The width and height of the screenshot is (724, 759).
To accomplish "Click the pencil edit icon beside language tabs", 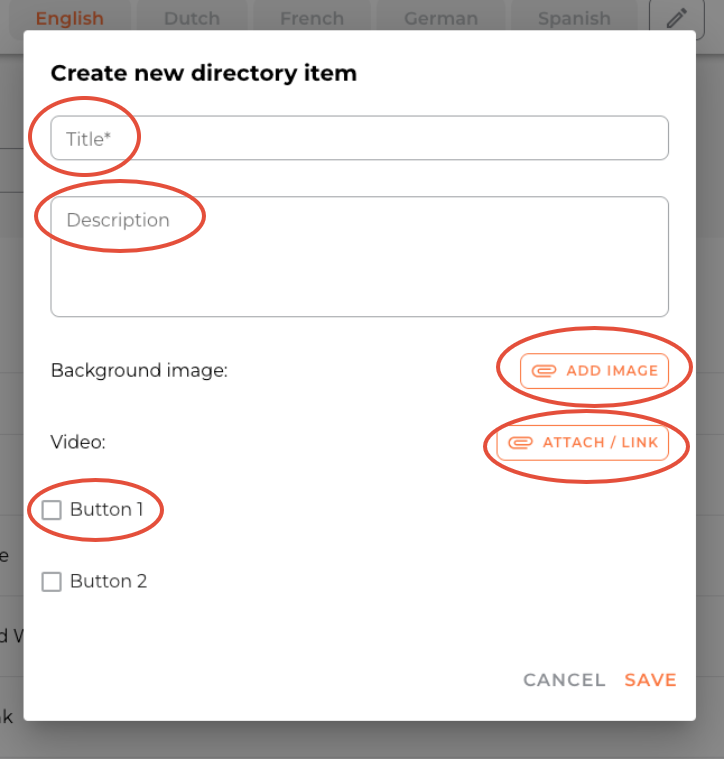I will pyautogui.click(x=676, y=18).
